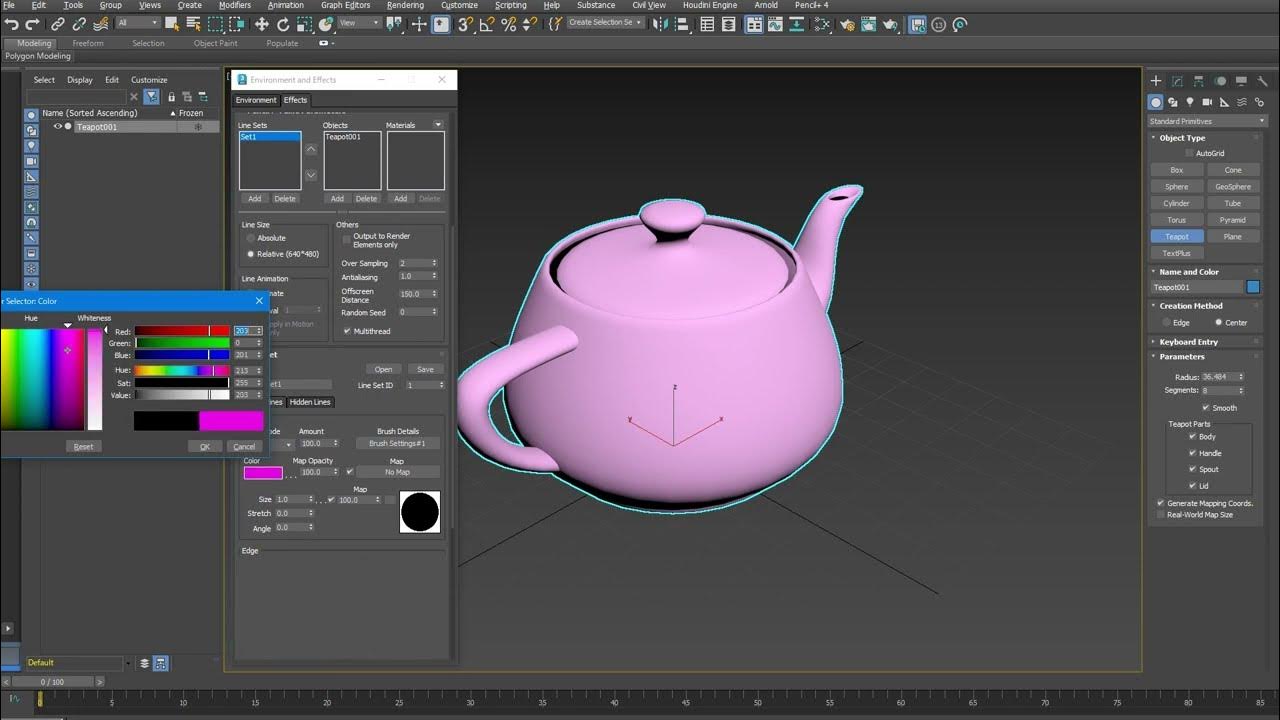The image size is (1280, 720).
Task: Uncheck the Handle teapot part
Action: click(x=1193, y=453)
